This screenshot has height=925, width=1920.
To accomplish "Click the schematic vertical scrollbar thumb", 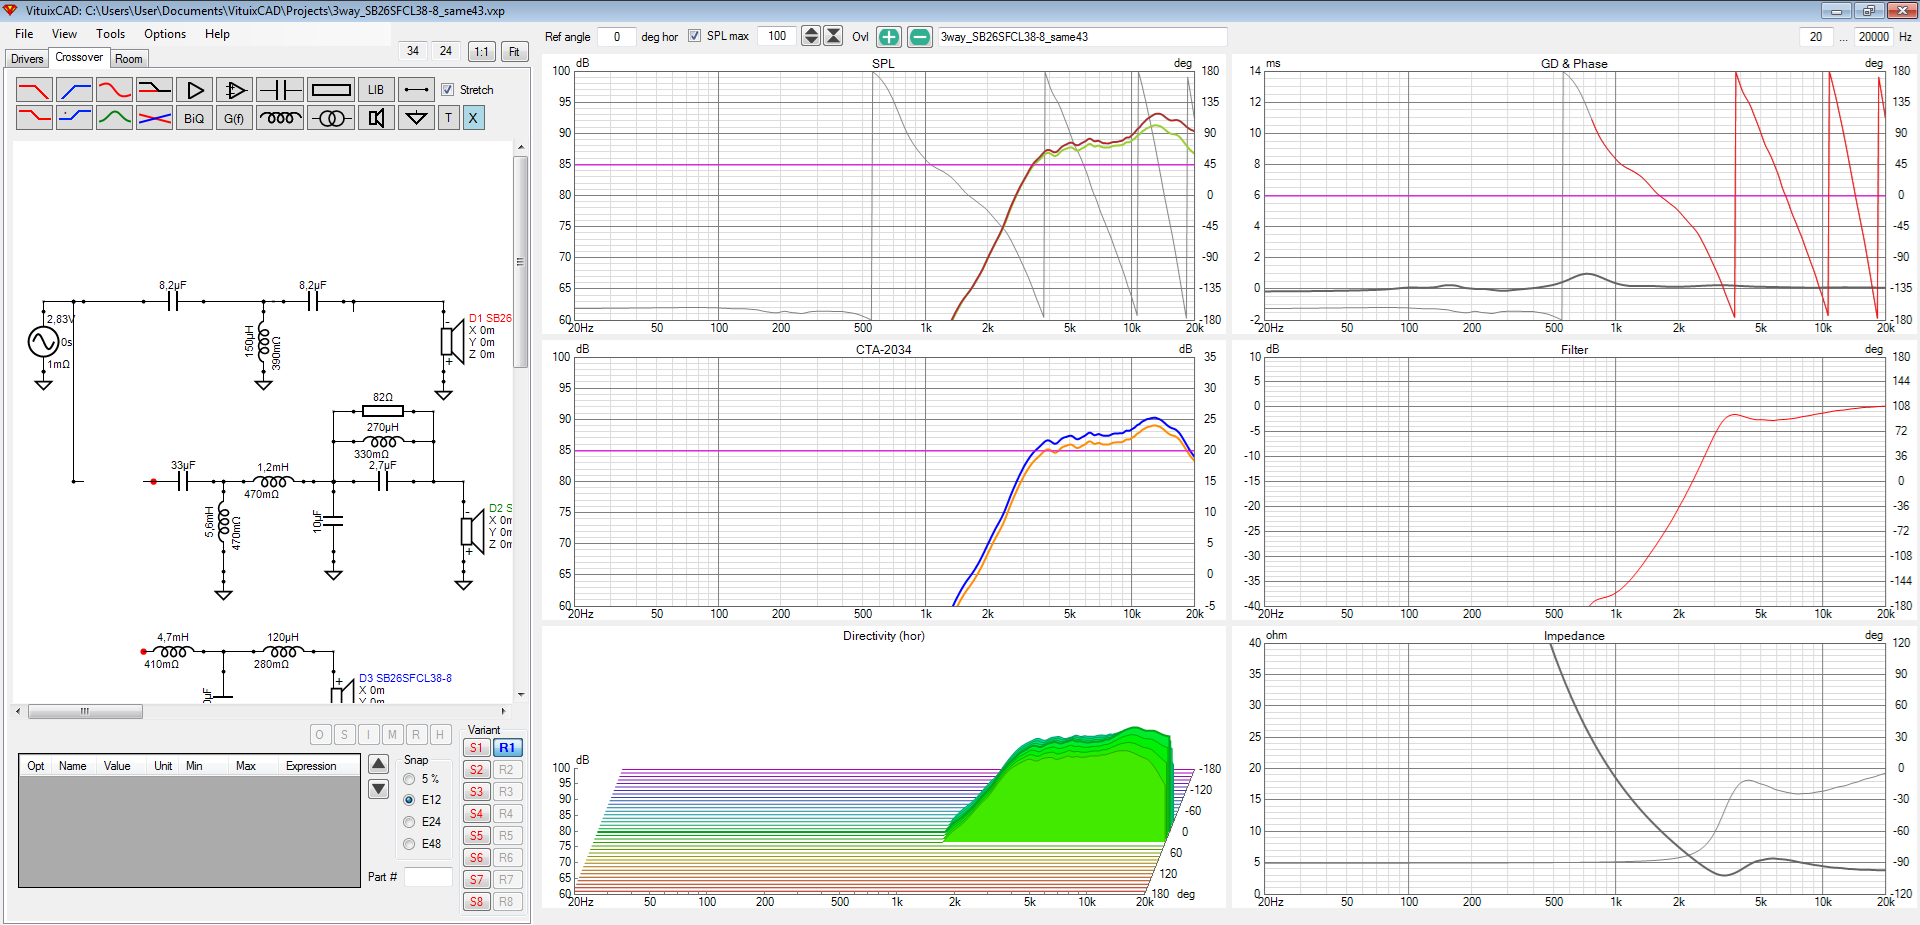I will point(521,262).
